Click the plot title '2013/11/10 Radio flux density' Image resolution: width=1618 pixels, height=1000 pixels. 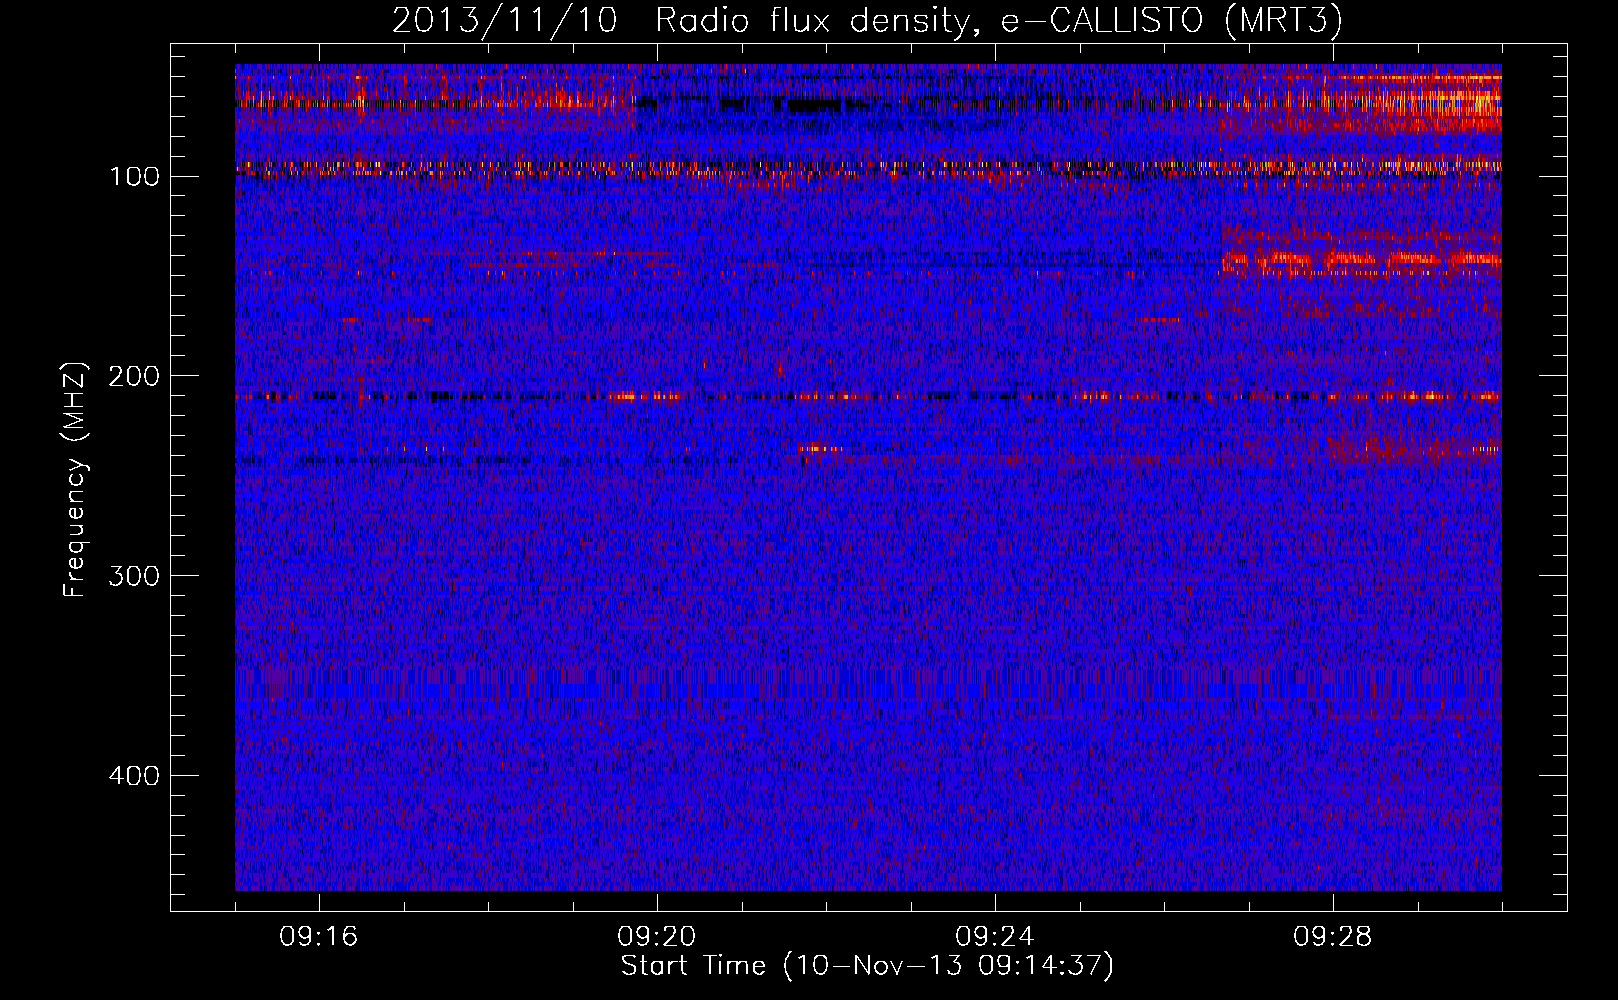click(867, 20)
